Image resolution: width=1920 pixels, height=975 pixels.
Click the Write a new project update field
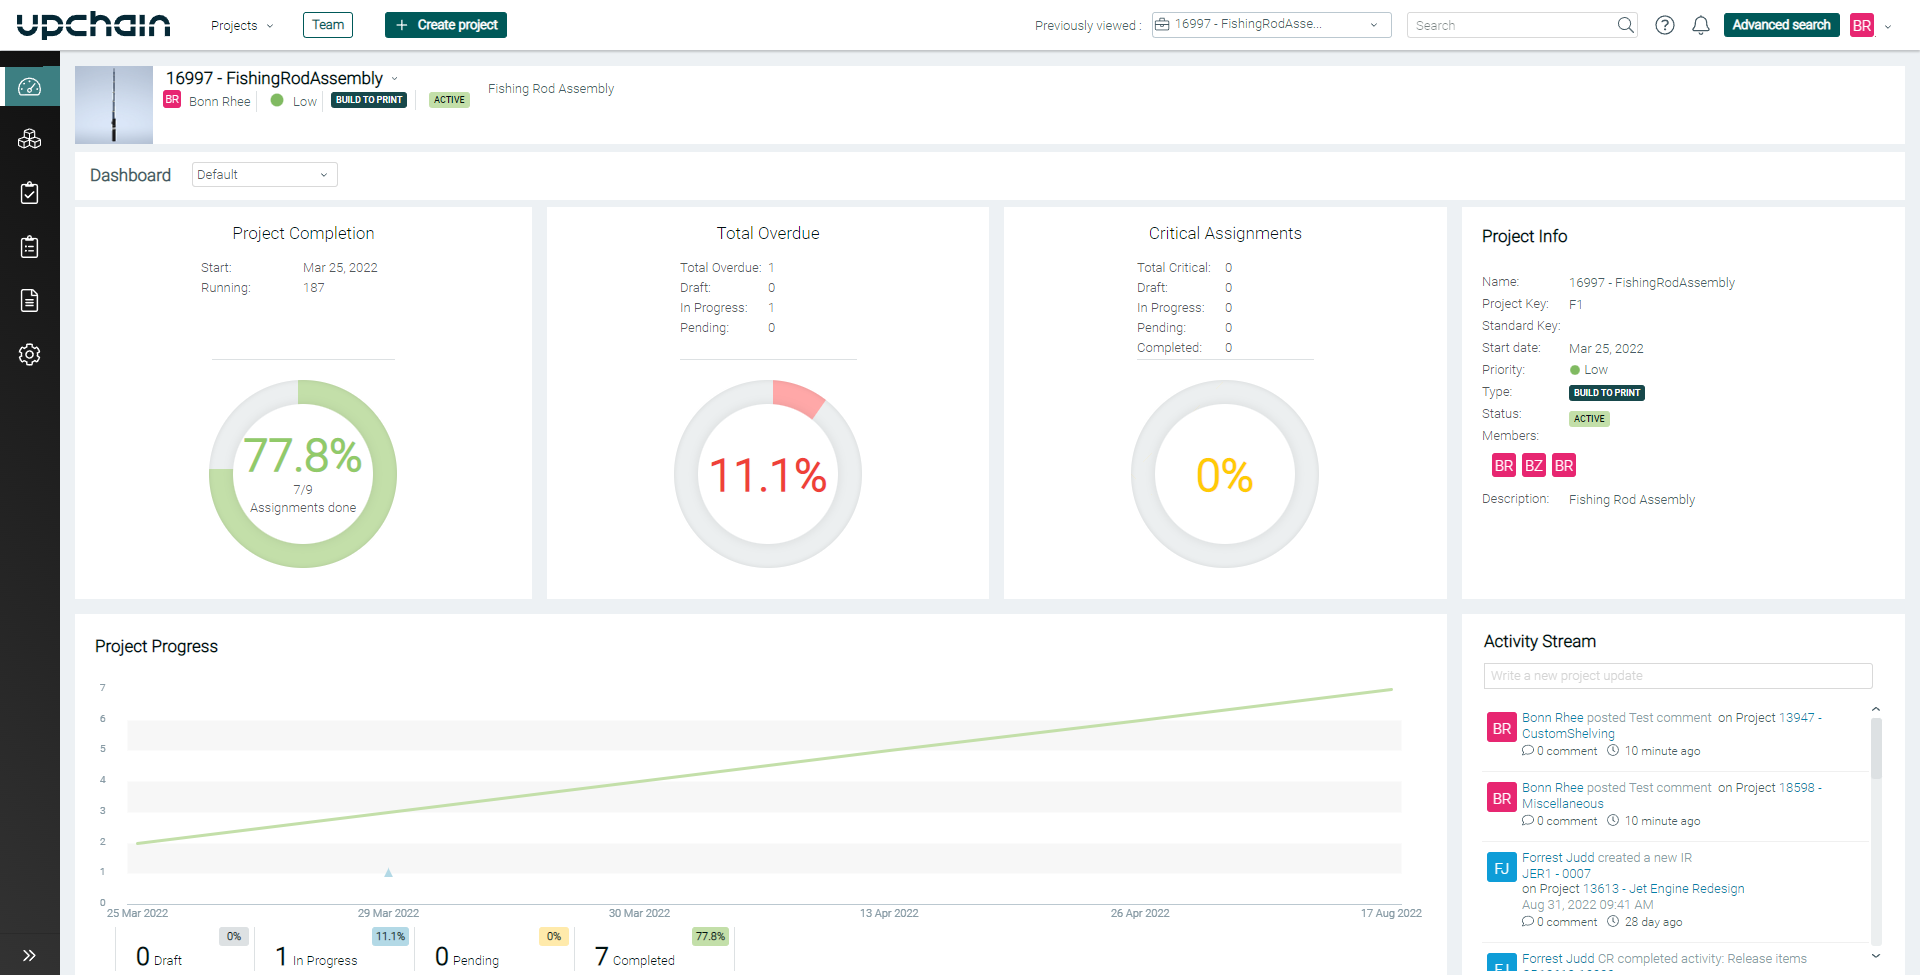pyautogui.click(x=1677, y=675)
